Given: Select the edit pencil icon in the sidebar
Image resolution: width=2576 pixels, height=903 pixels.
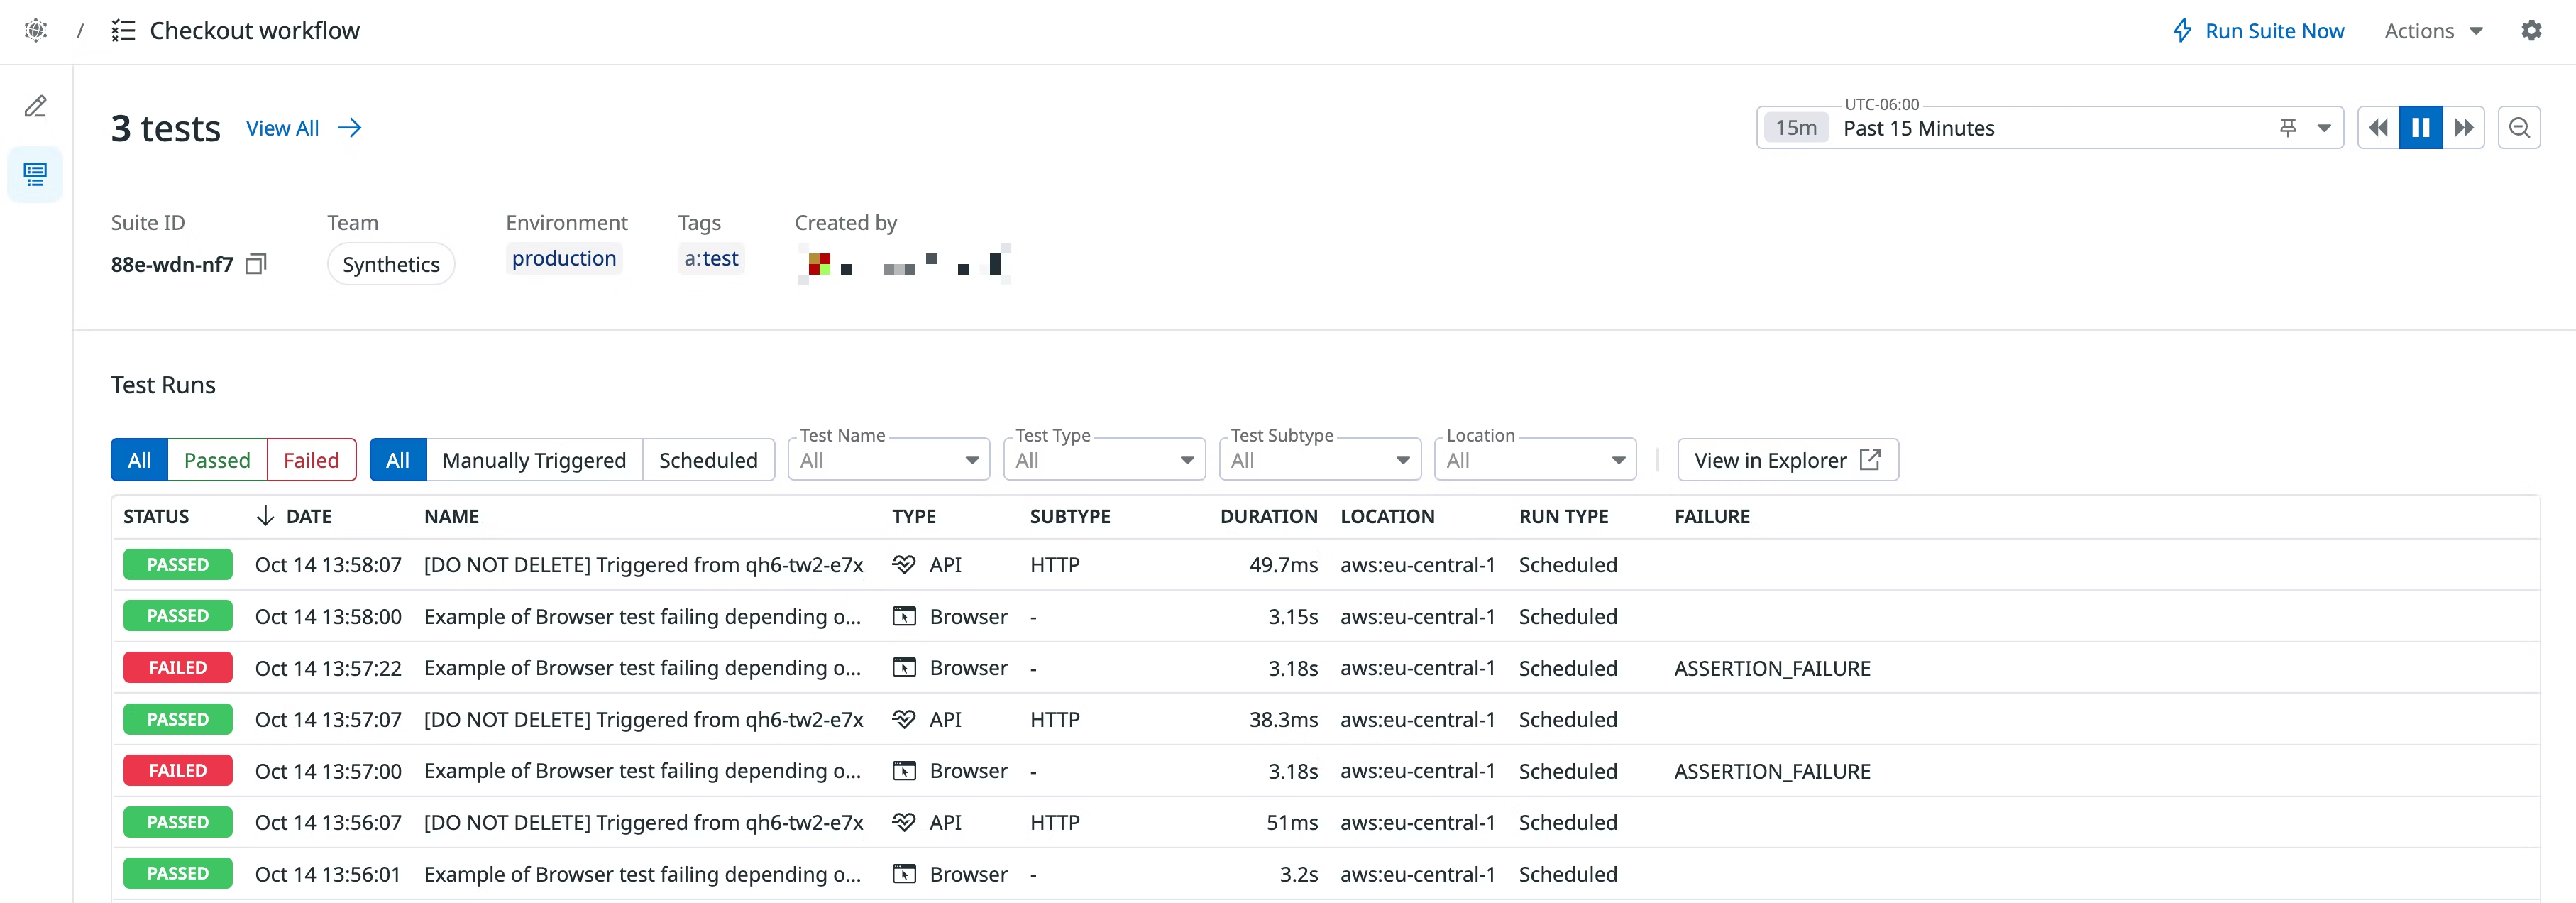Looking at the screenshot, I should pyautogui.click(x=36, y=105).
